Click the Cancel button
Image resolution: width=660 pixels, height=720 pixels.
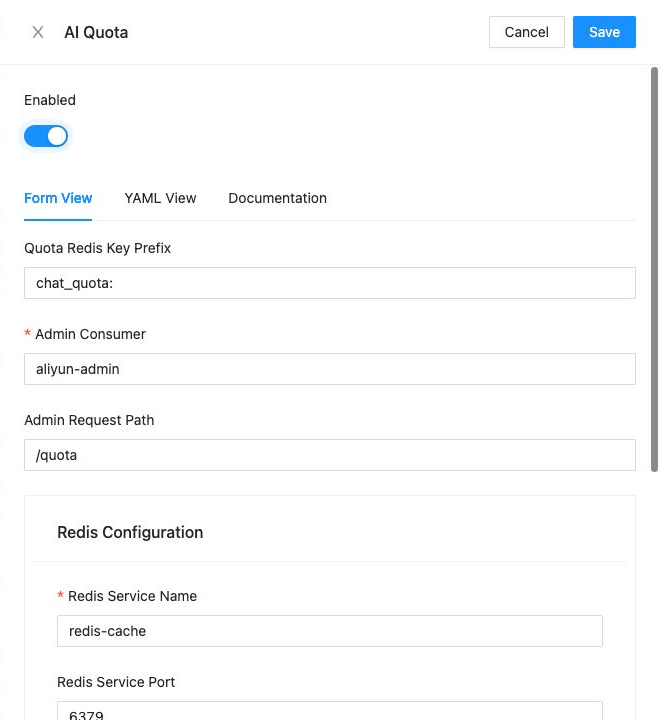[526, 32]
